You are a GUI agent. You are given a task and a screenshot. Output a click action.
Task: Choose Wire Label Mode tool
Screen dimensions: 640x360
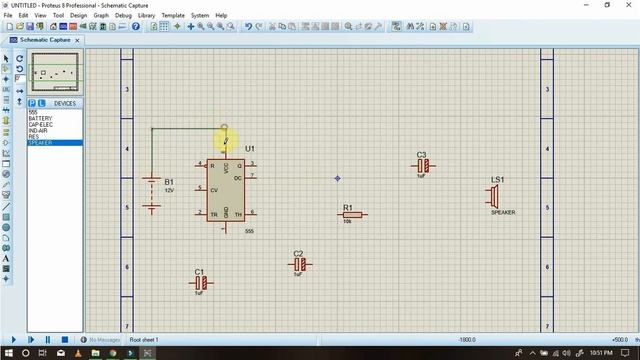[6, 89]
